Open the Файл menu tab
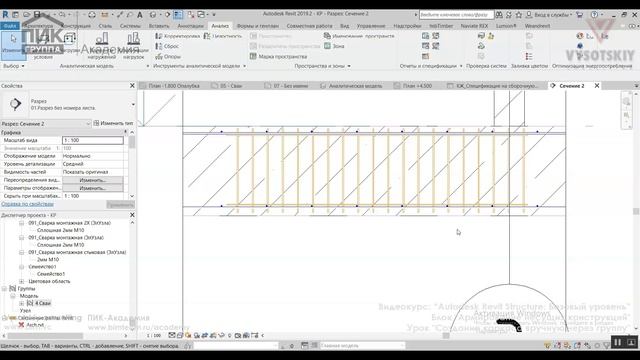 [x=10, y=26]
